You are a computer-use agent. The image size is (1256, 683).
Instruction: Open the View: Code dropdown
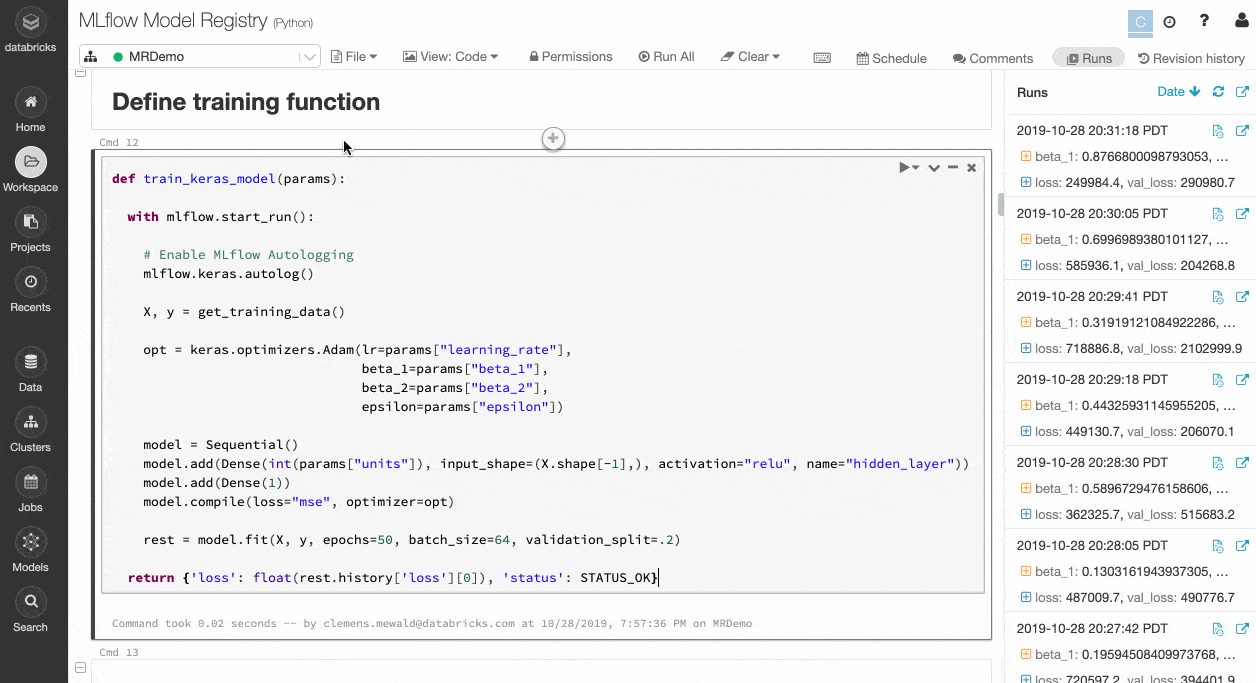click(x=450, y=57)
